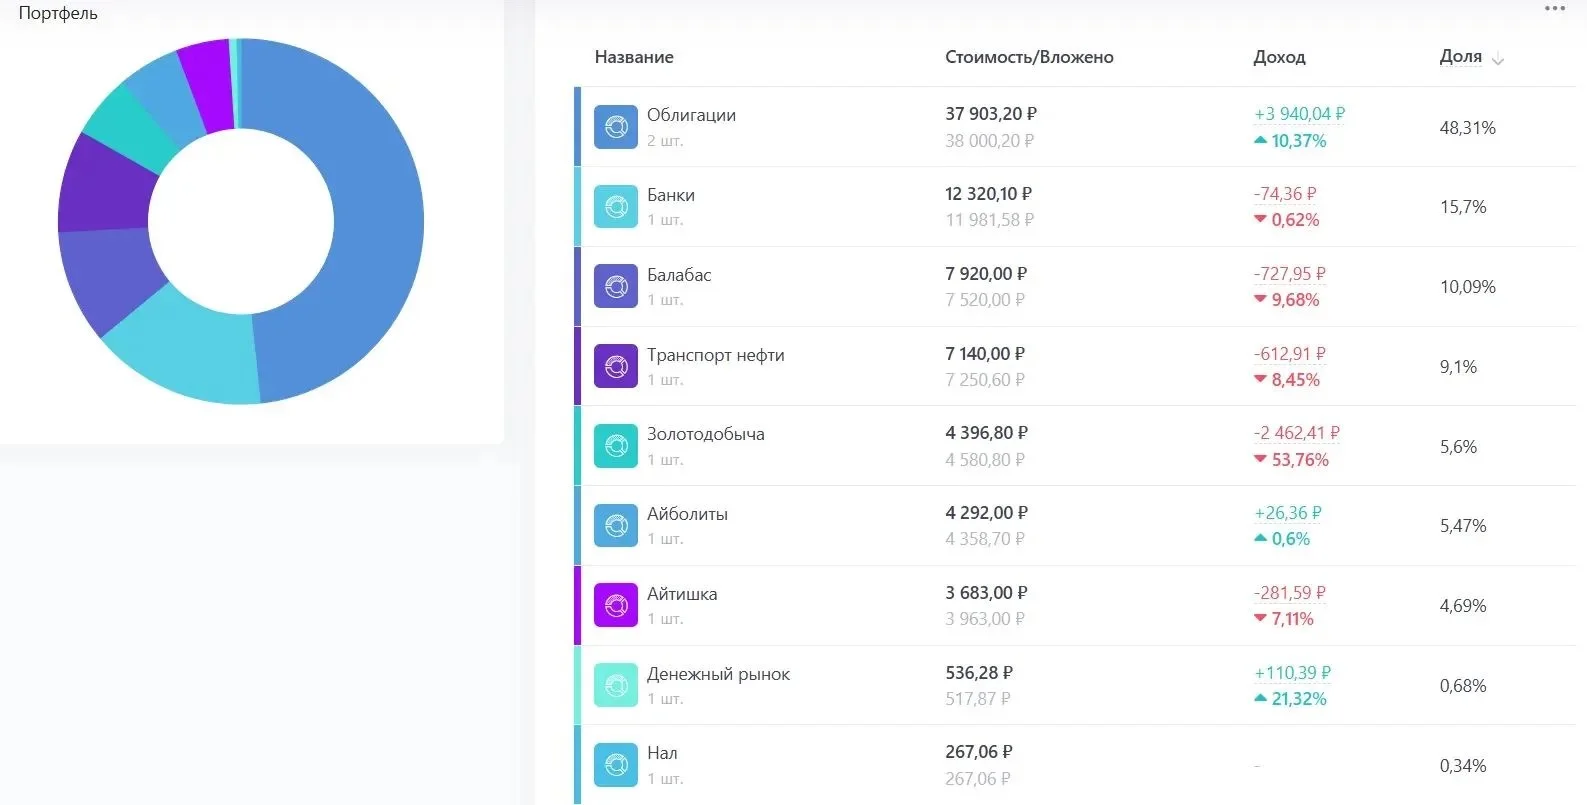Click the income -2 462,41 ₽
Viewport: 1587px width, 805px height.
coord(1297,433)
